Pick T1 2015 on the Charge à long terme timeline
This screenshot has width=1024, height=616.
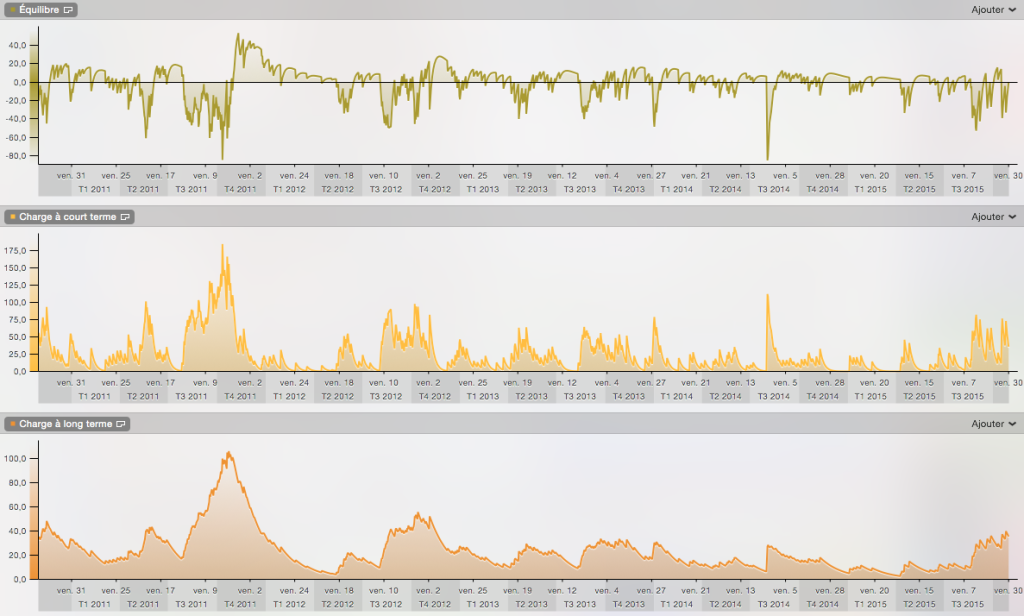click(x=870, y=604)
